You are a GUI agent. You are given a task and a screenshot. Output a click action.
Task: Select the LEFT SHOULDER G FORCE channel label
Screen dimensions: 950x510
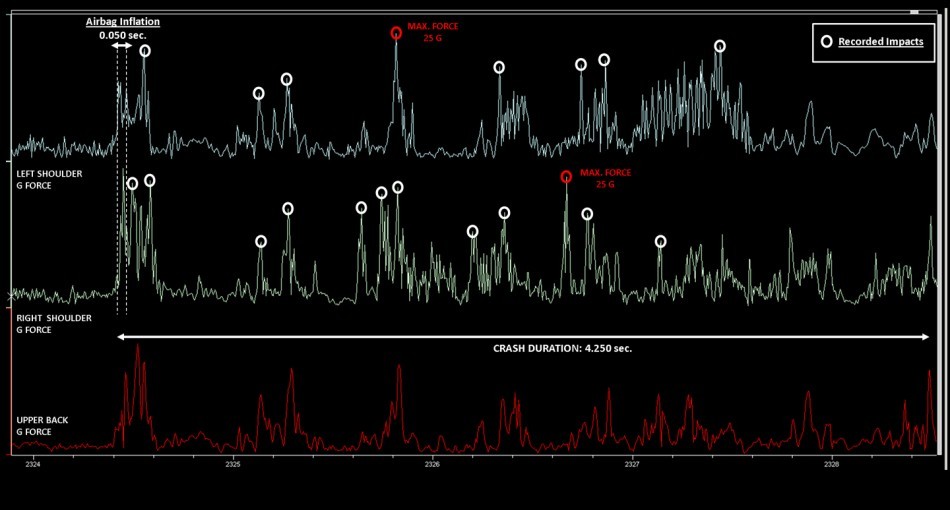click(x=49, y=179)
